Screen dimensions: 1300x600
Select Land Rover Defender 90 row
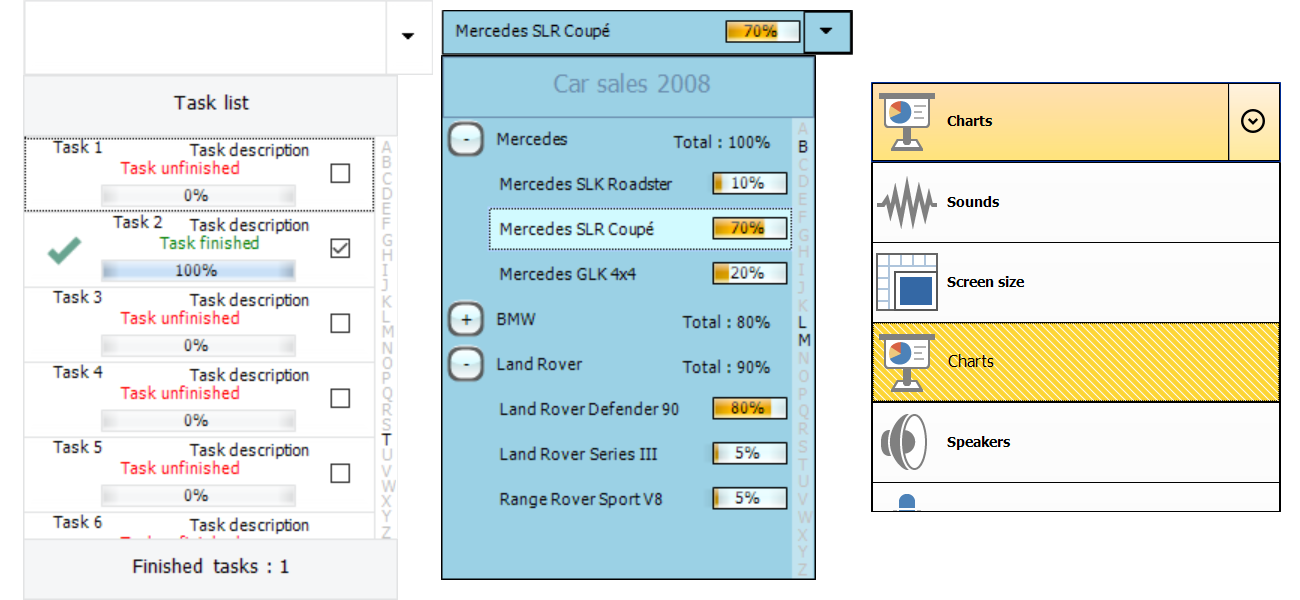pos(640,409)
